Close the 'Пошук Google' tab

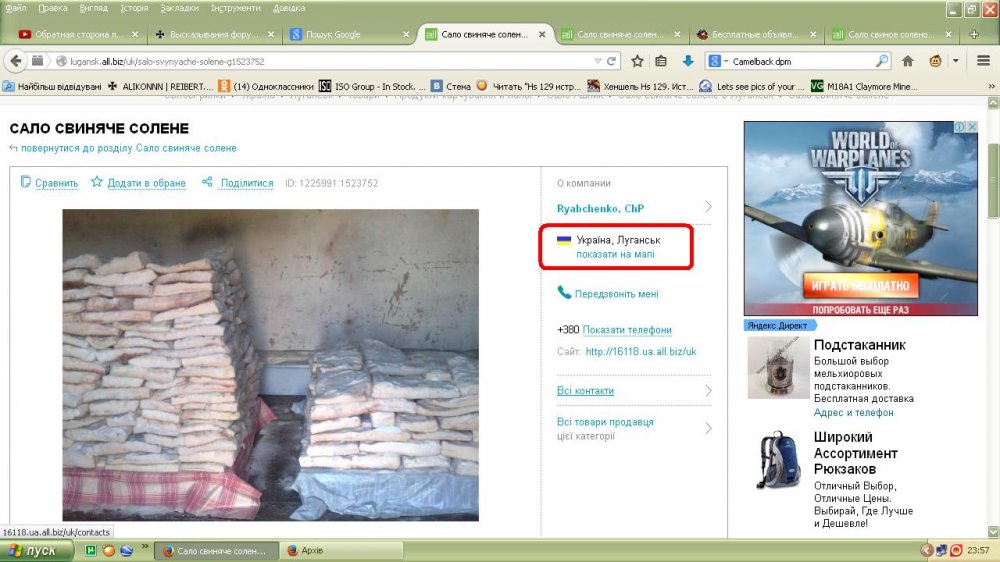pos(406,34)
